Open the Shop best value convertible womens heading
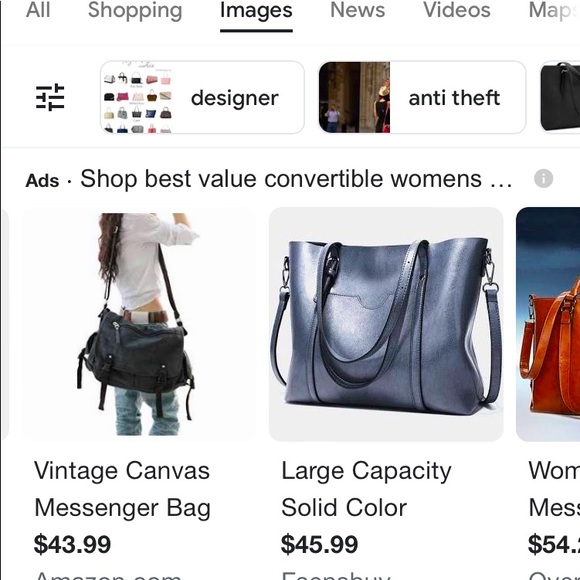The width and height of the screenshot is (580, 580). [296, 179]
